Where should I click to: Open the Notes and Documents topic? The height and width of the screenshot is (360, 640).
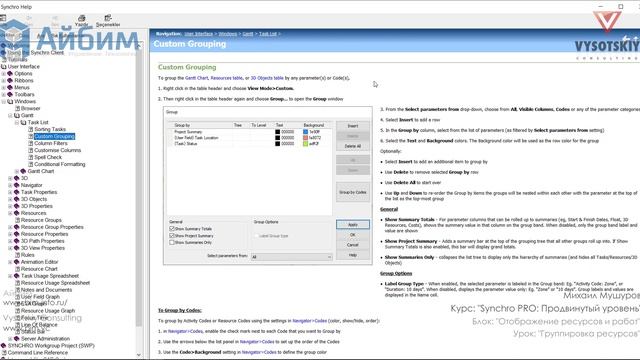click(46, 289)
